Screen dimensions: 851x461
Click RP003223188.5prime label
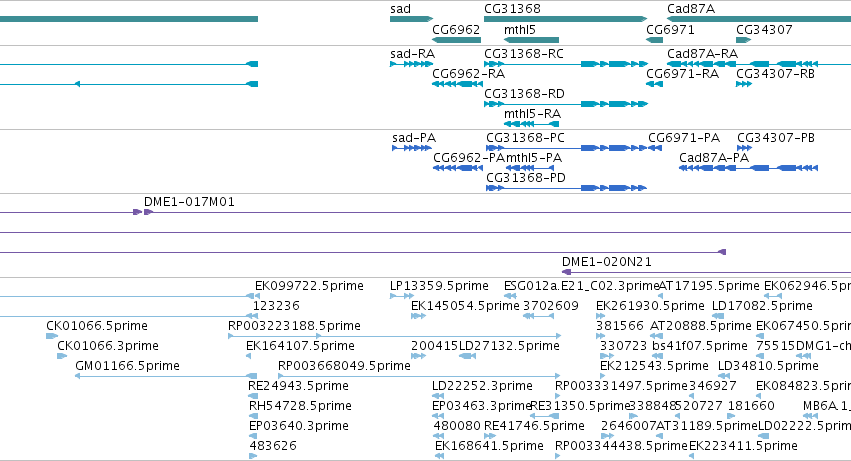294,326
